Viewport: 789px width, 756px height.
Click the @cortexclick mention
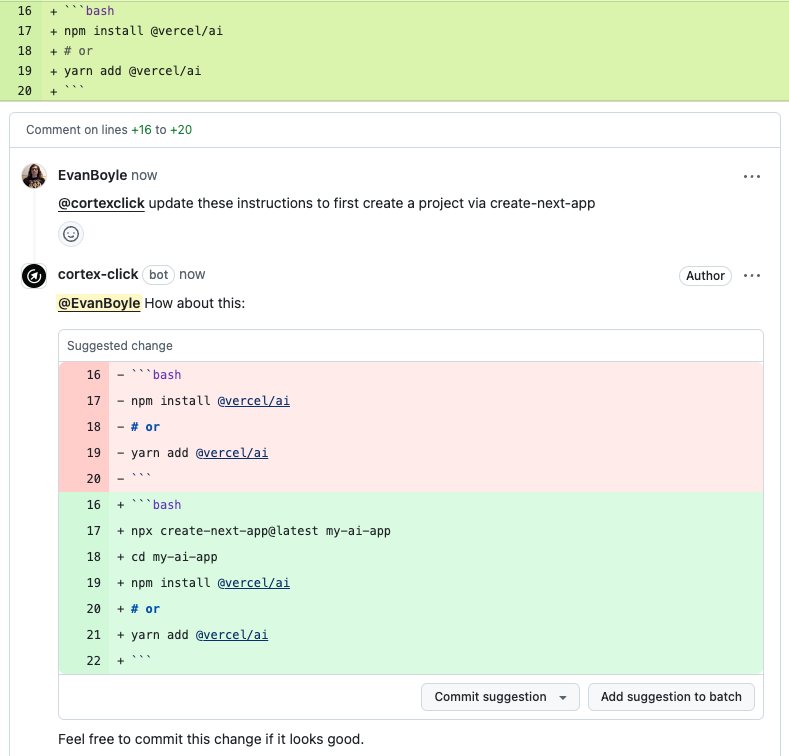(101, 203)
